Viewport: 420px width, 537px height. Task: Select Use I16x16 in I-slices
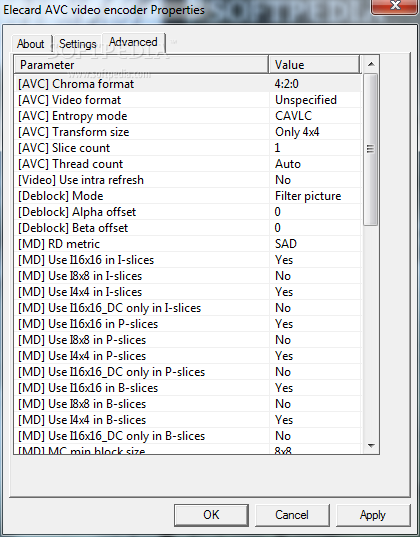point(188,260)
